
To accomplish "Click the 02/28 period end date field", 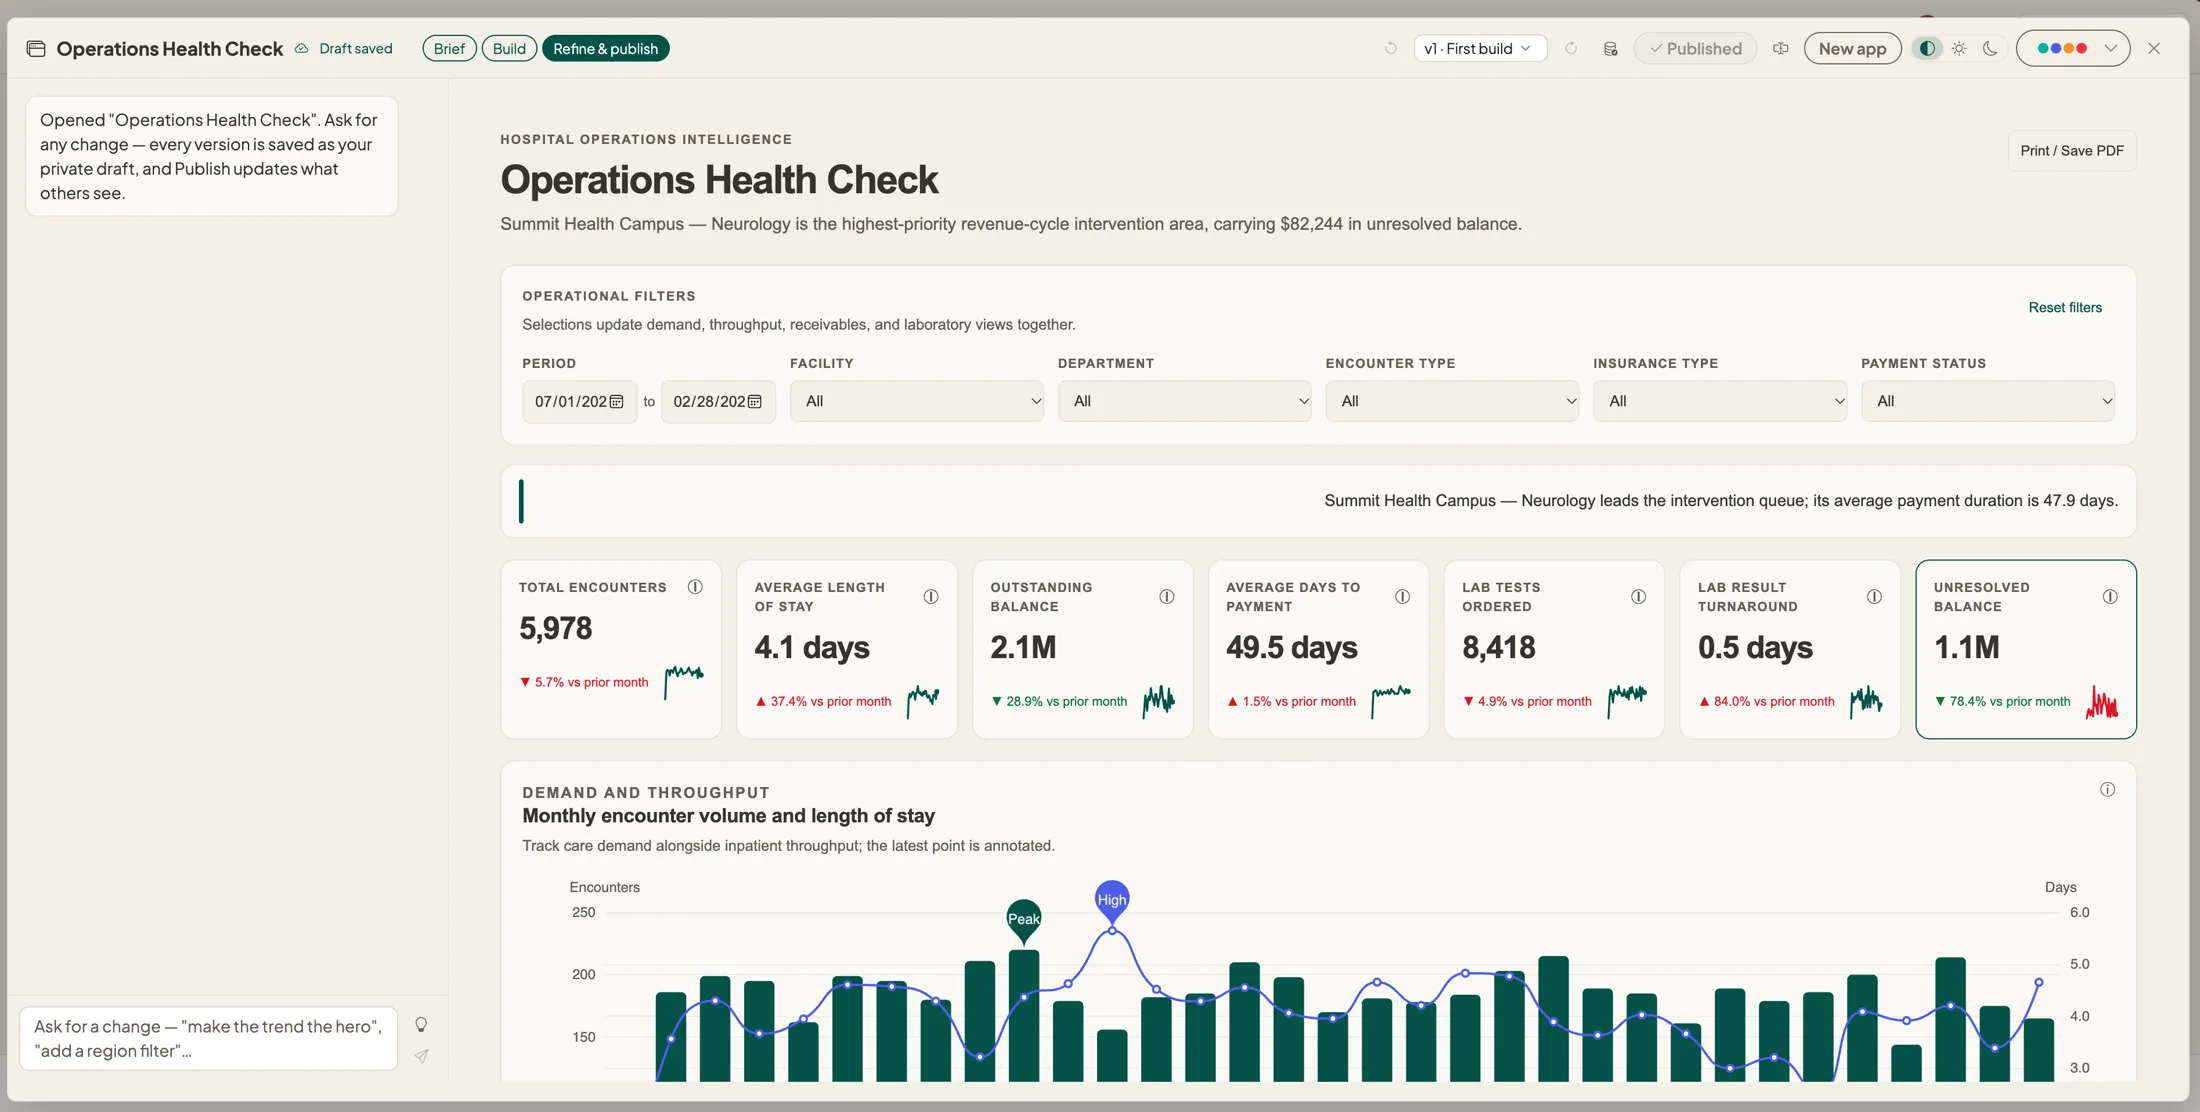I will [718, 401].
